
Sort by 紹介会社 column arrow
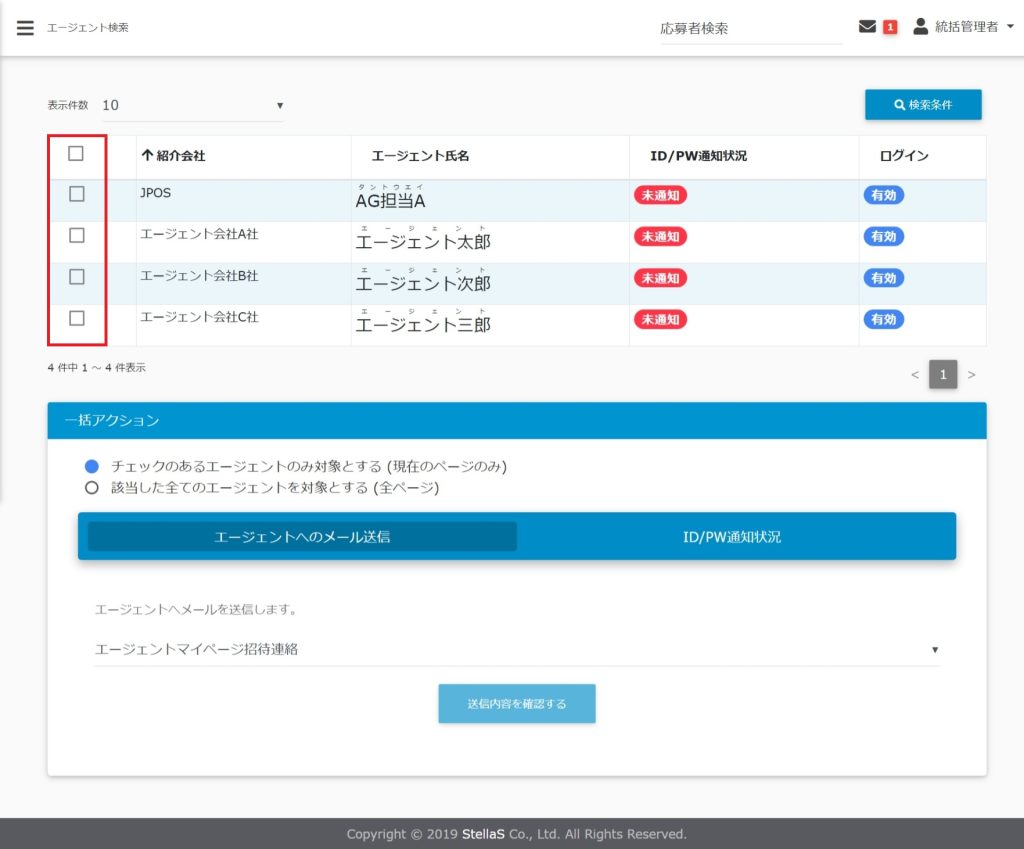click(147, 156)
